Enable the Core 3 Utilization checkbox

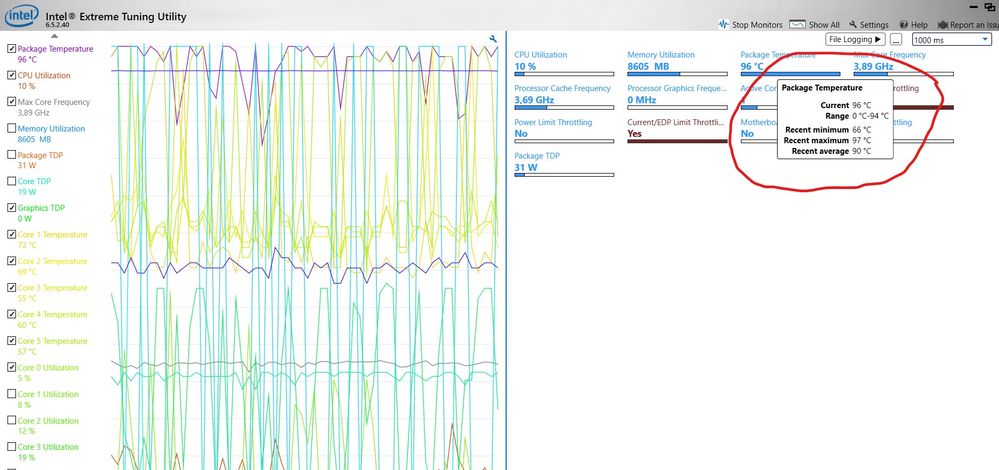tap(11, 447)
